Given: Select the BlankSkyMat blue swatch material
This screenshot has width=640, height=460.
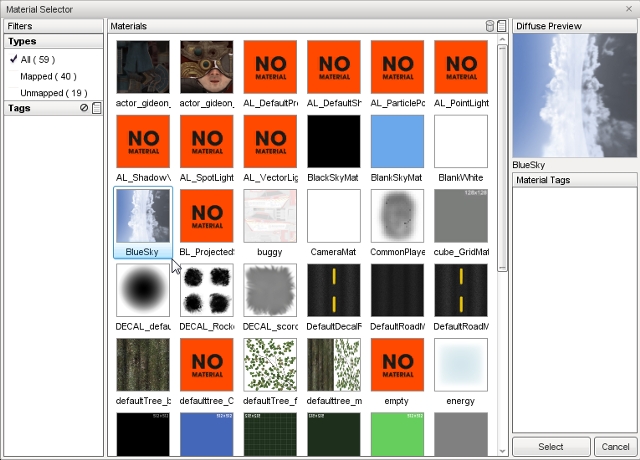Looking at the screenshot, I should pos(397,141).
